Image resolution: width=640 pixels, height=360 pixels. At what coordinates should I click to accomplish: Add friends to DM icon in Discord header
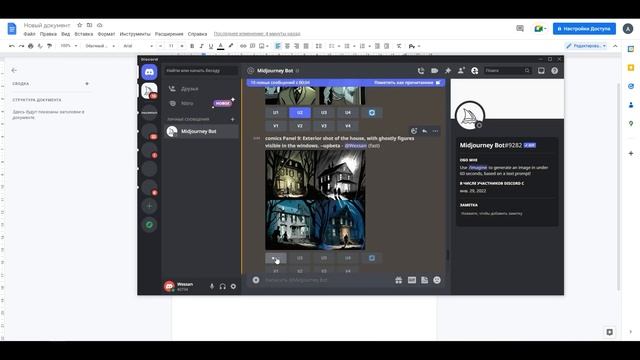pos(461,71)
